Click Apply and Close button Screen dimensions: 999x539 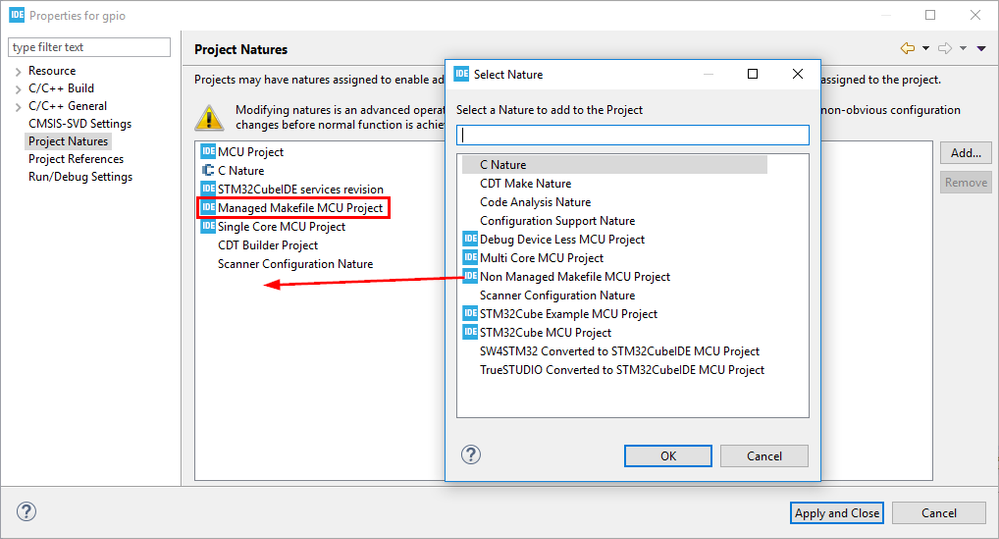click(837, 513)
